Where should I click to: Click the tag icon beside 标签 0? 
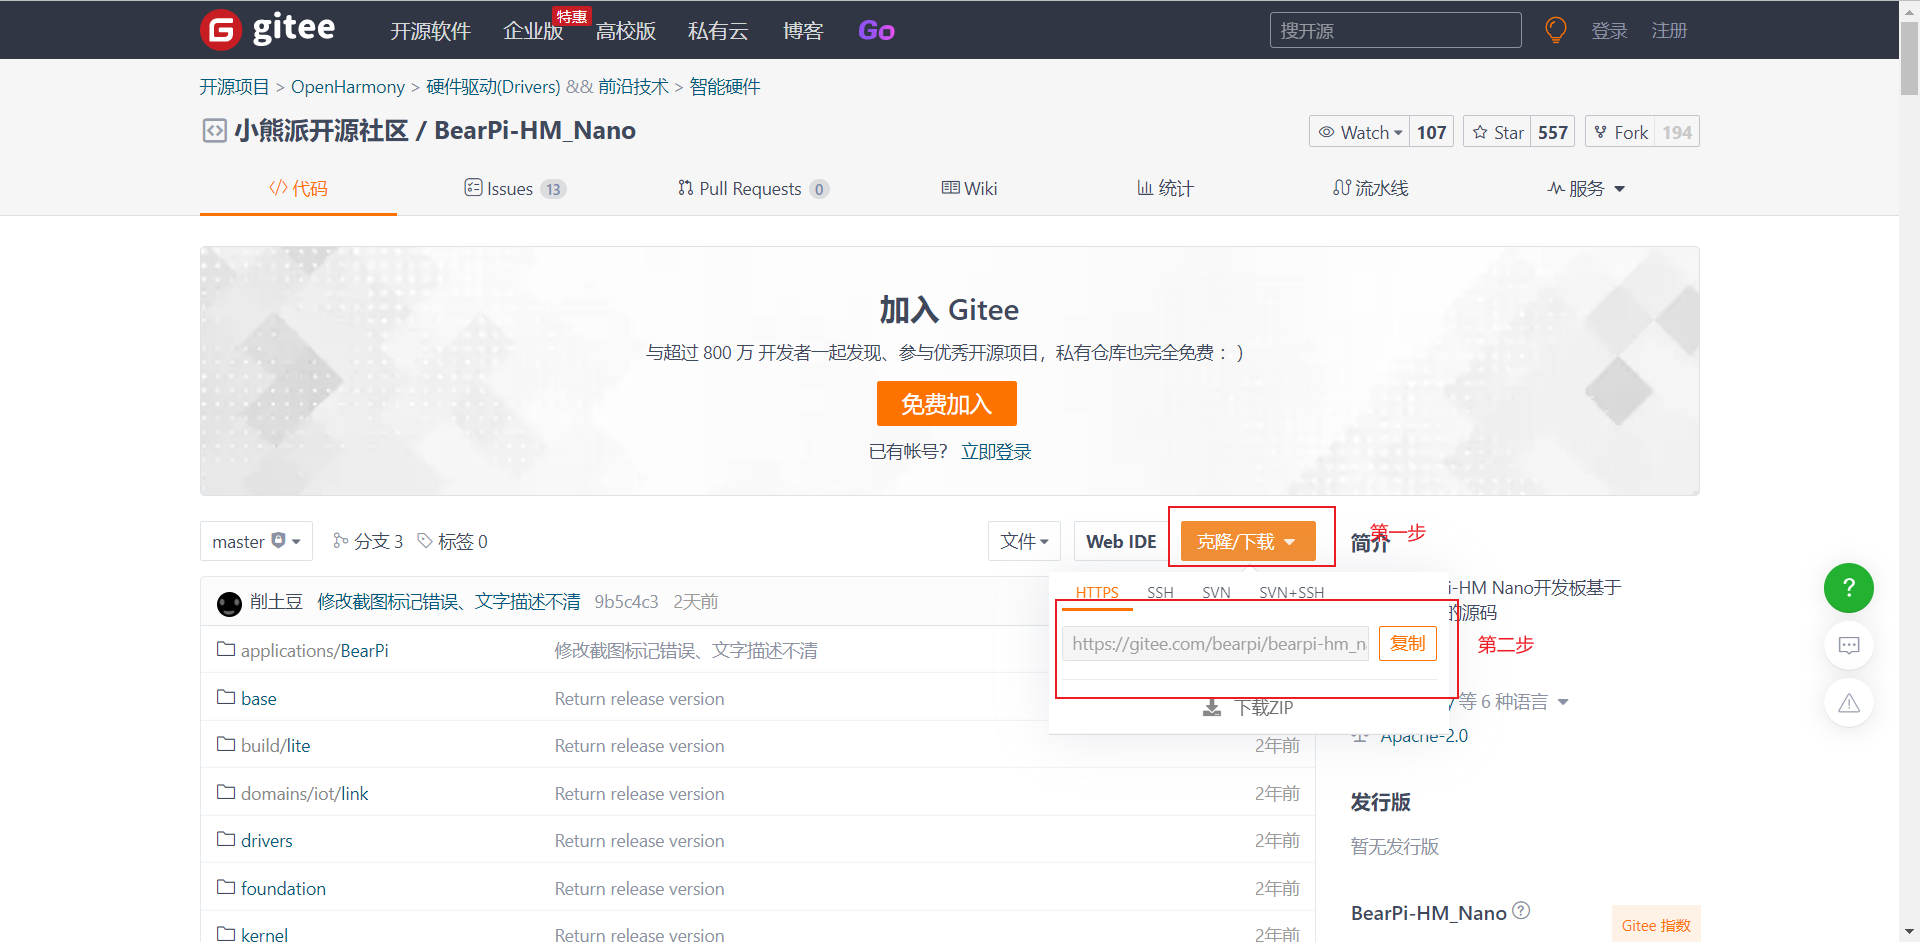click(425, 541)
